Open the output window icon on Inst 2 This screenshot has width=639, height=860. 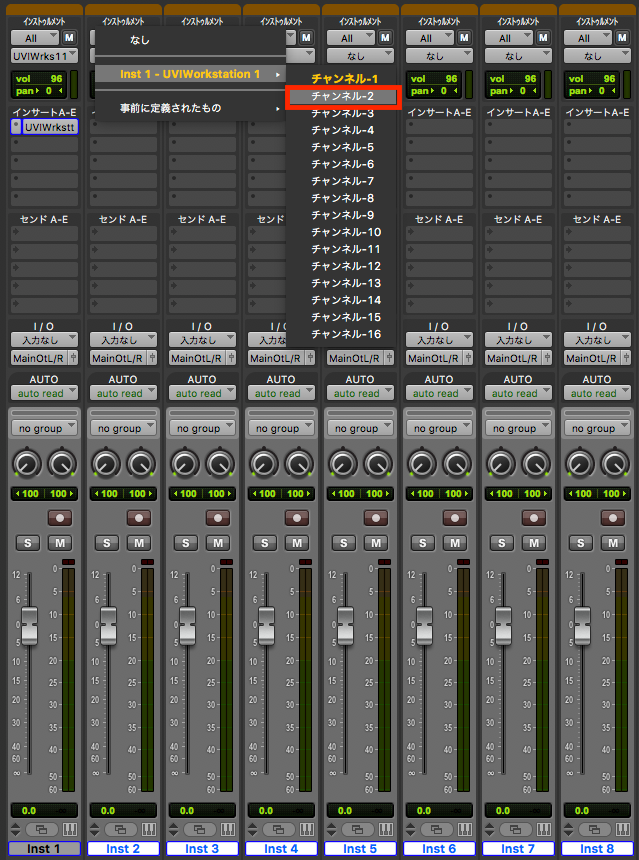121,829
